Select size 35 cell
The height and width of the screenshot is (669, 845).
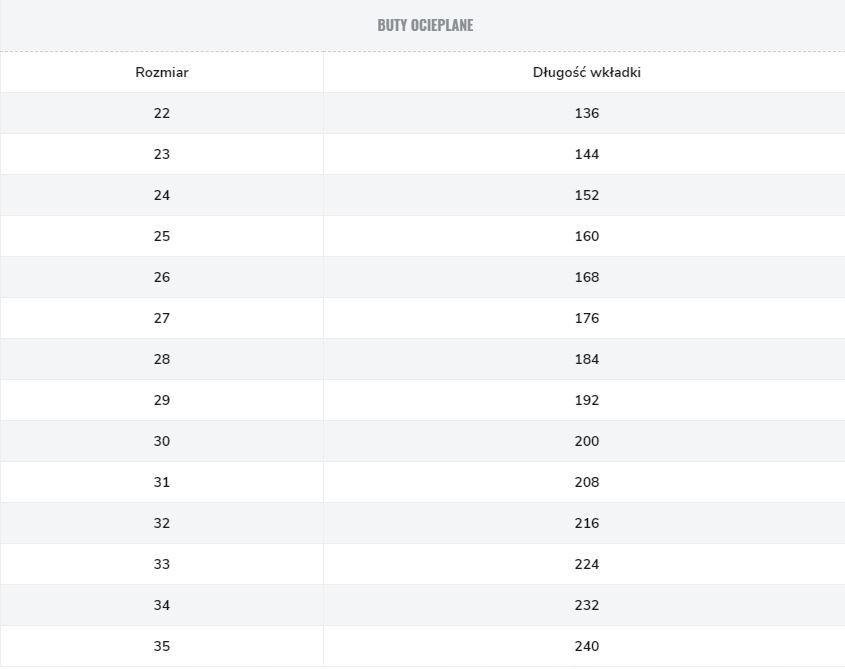(162, 646)
